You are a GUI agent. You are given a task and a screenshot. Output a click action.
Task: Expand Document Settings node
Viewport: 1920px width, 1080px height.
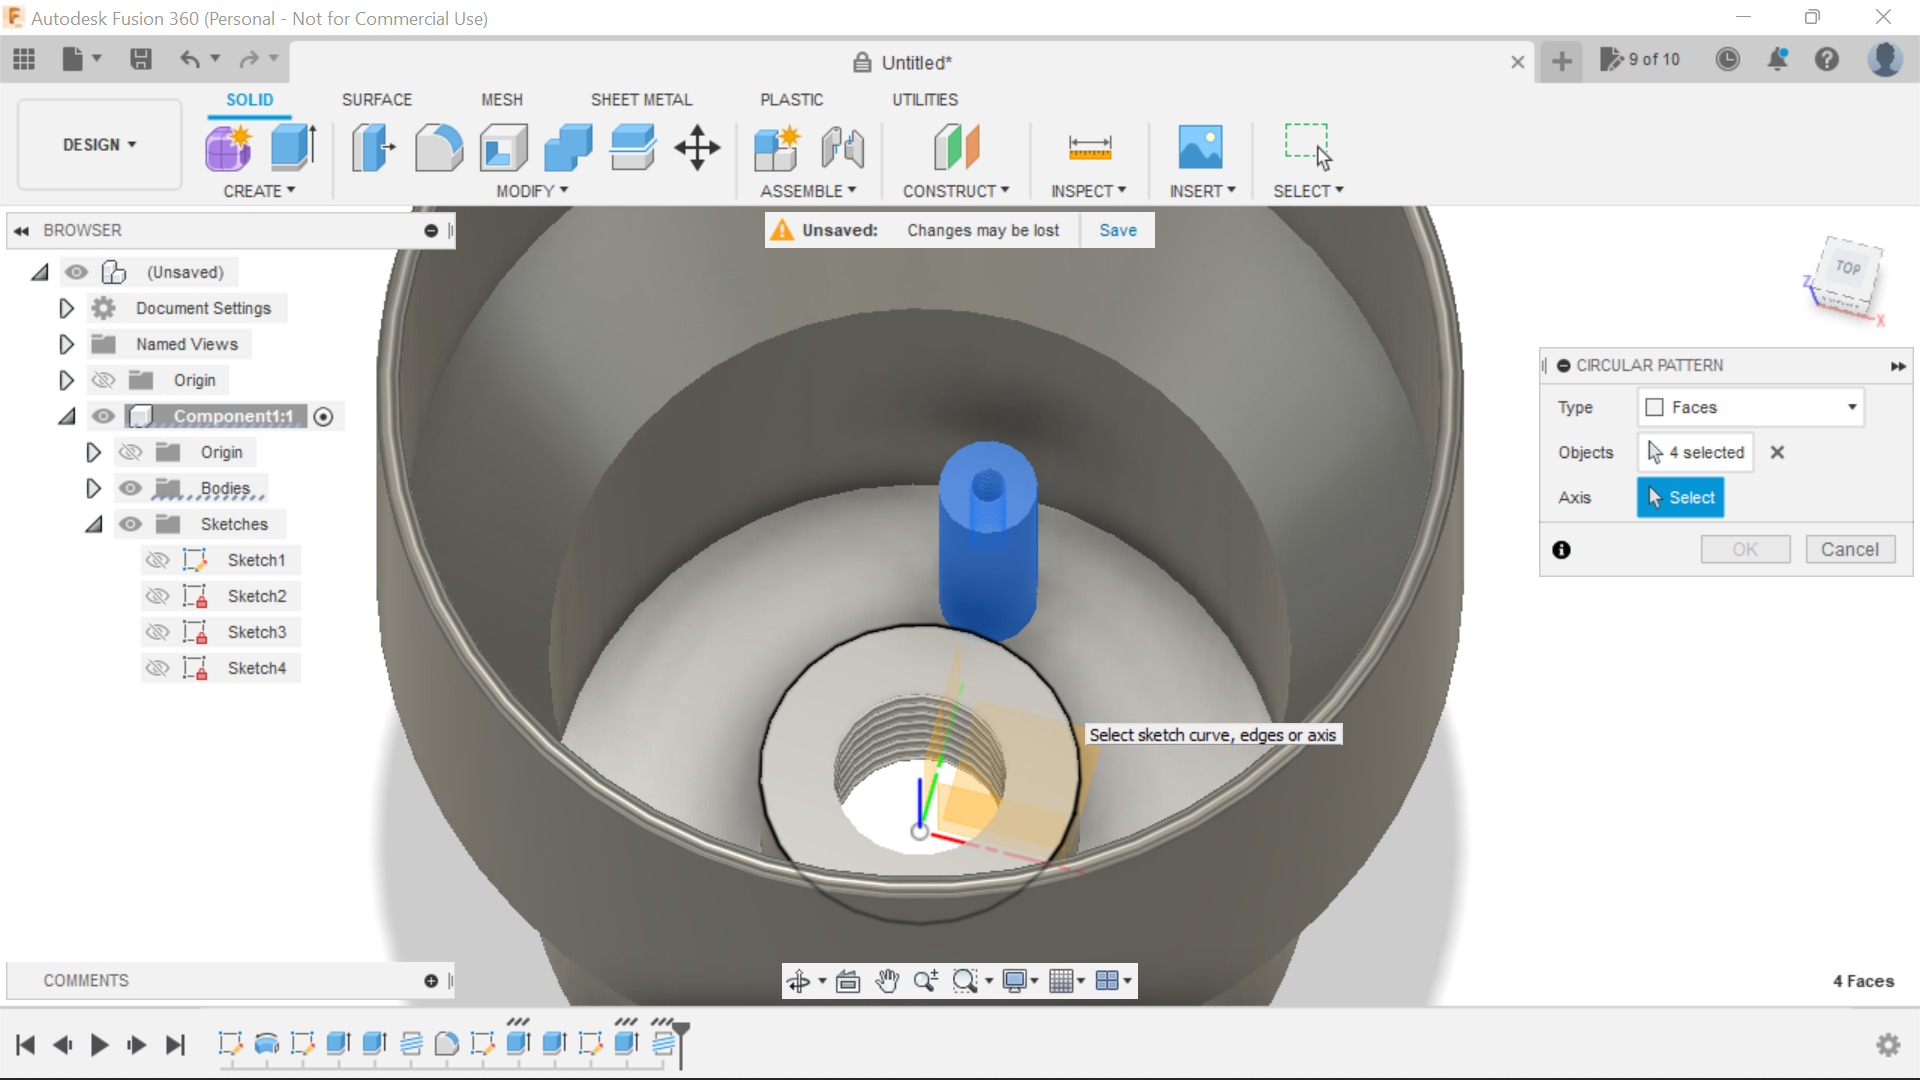(x=66, y=308)
